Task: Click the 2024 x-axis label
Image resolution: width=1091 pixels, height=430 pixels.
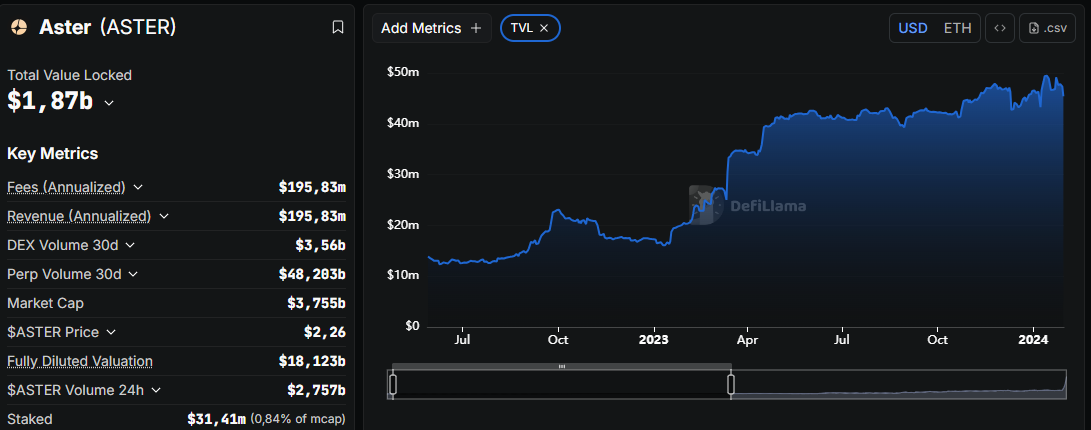Action: point(1033,340)
